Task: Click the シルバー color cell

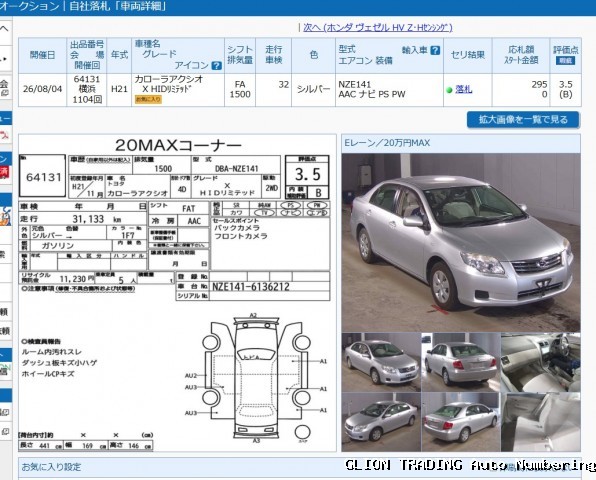Action: (x=314, y=89)
